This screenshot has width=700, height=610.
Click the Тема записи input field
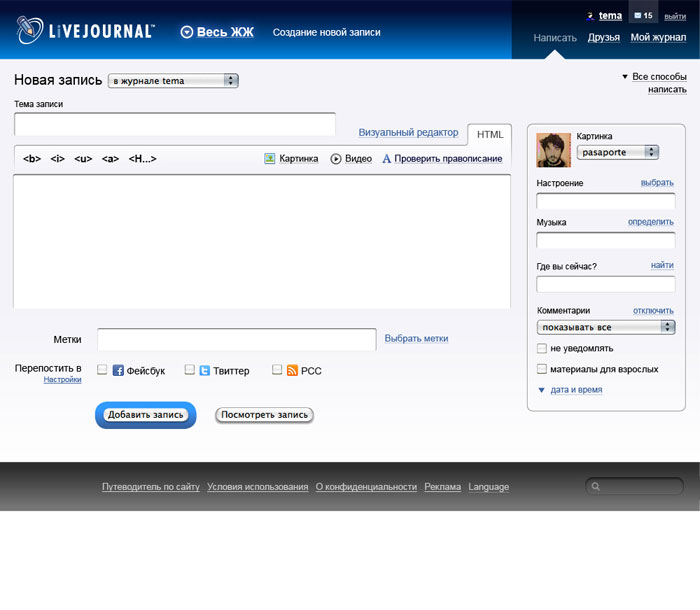(175, 123)
